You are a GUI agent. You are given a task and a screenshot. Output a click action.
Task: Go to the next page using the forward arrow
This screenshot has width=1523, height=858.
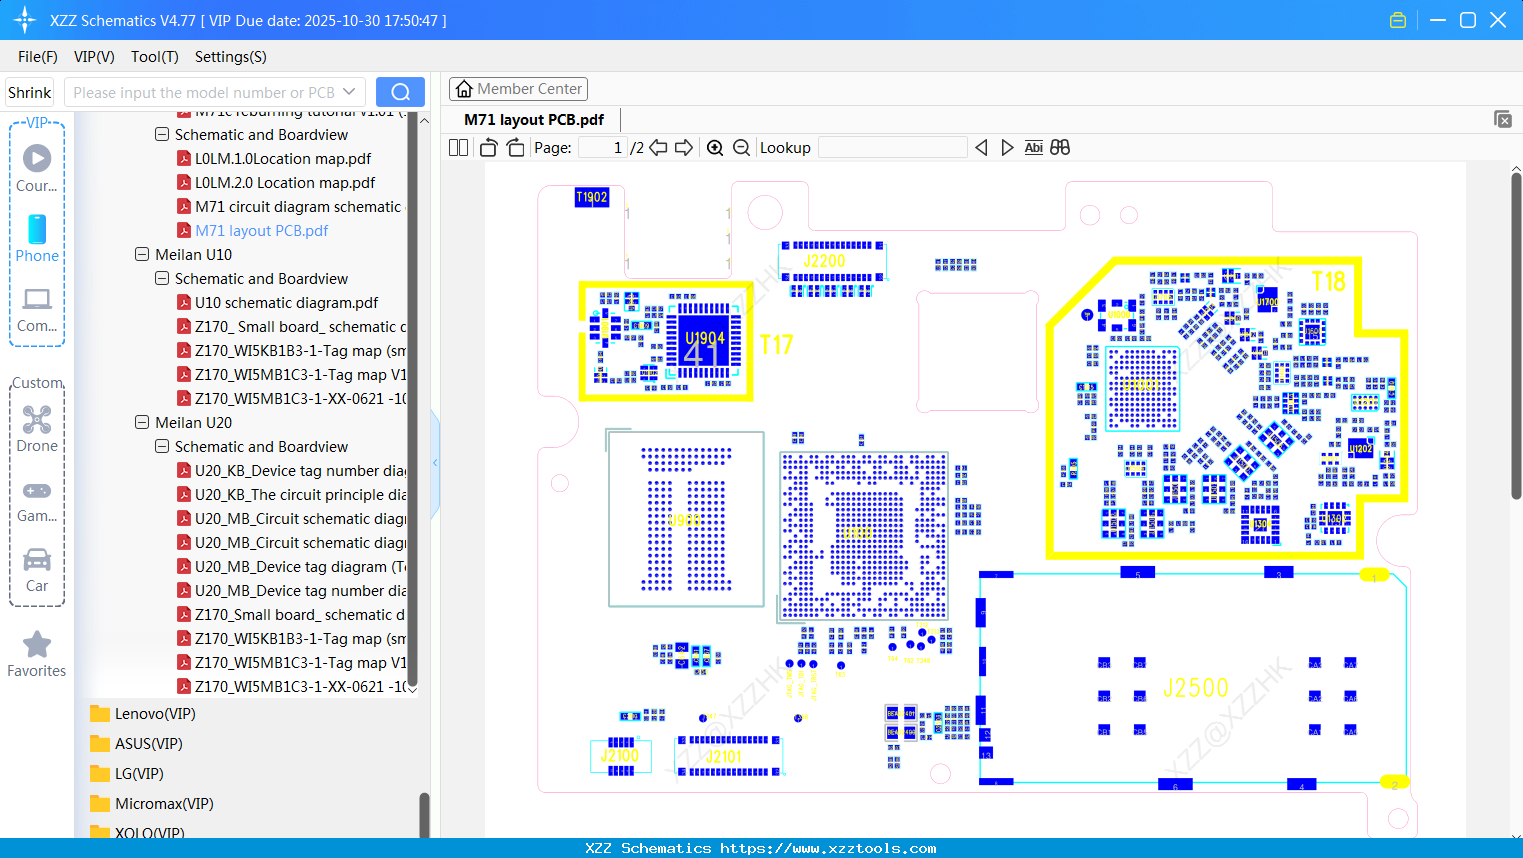[684, 147]
